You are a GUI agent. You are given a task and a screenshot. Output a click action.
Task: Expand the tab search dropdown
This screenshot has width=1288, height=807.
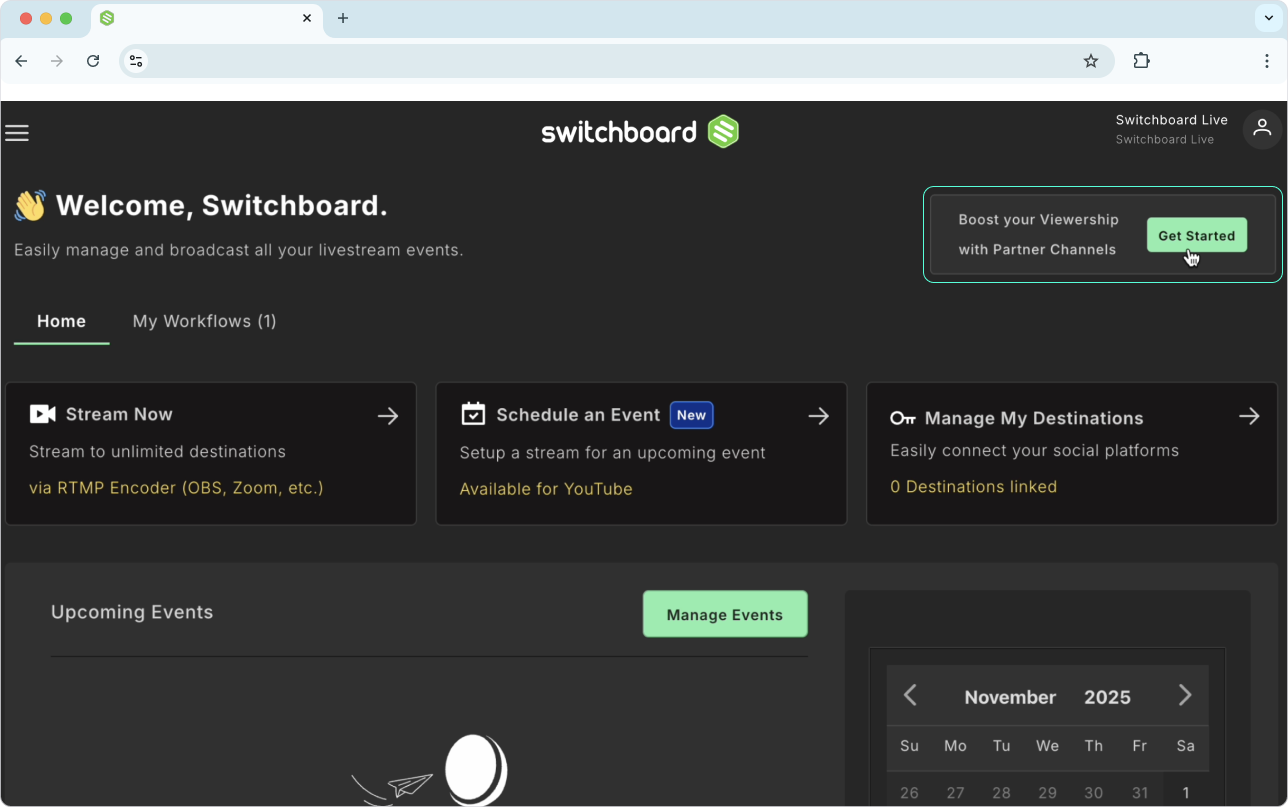[x=1268, y=18]
